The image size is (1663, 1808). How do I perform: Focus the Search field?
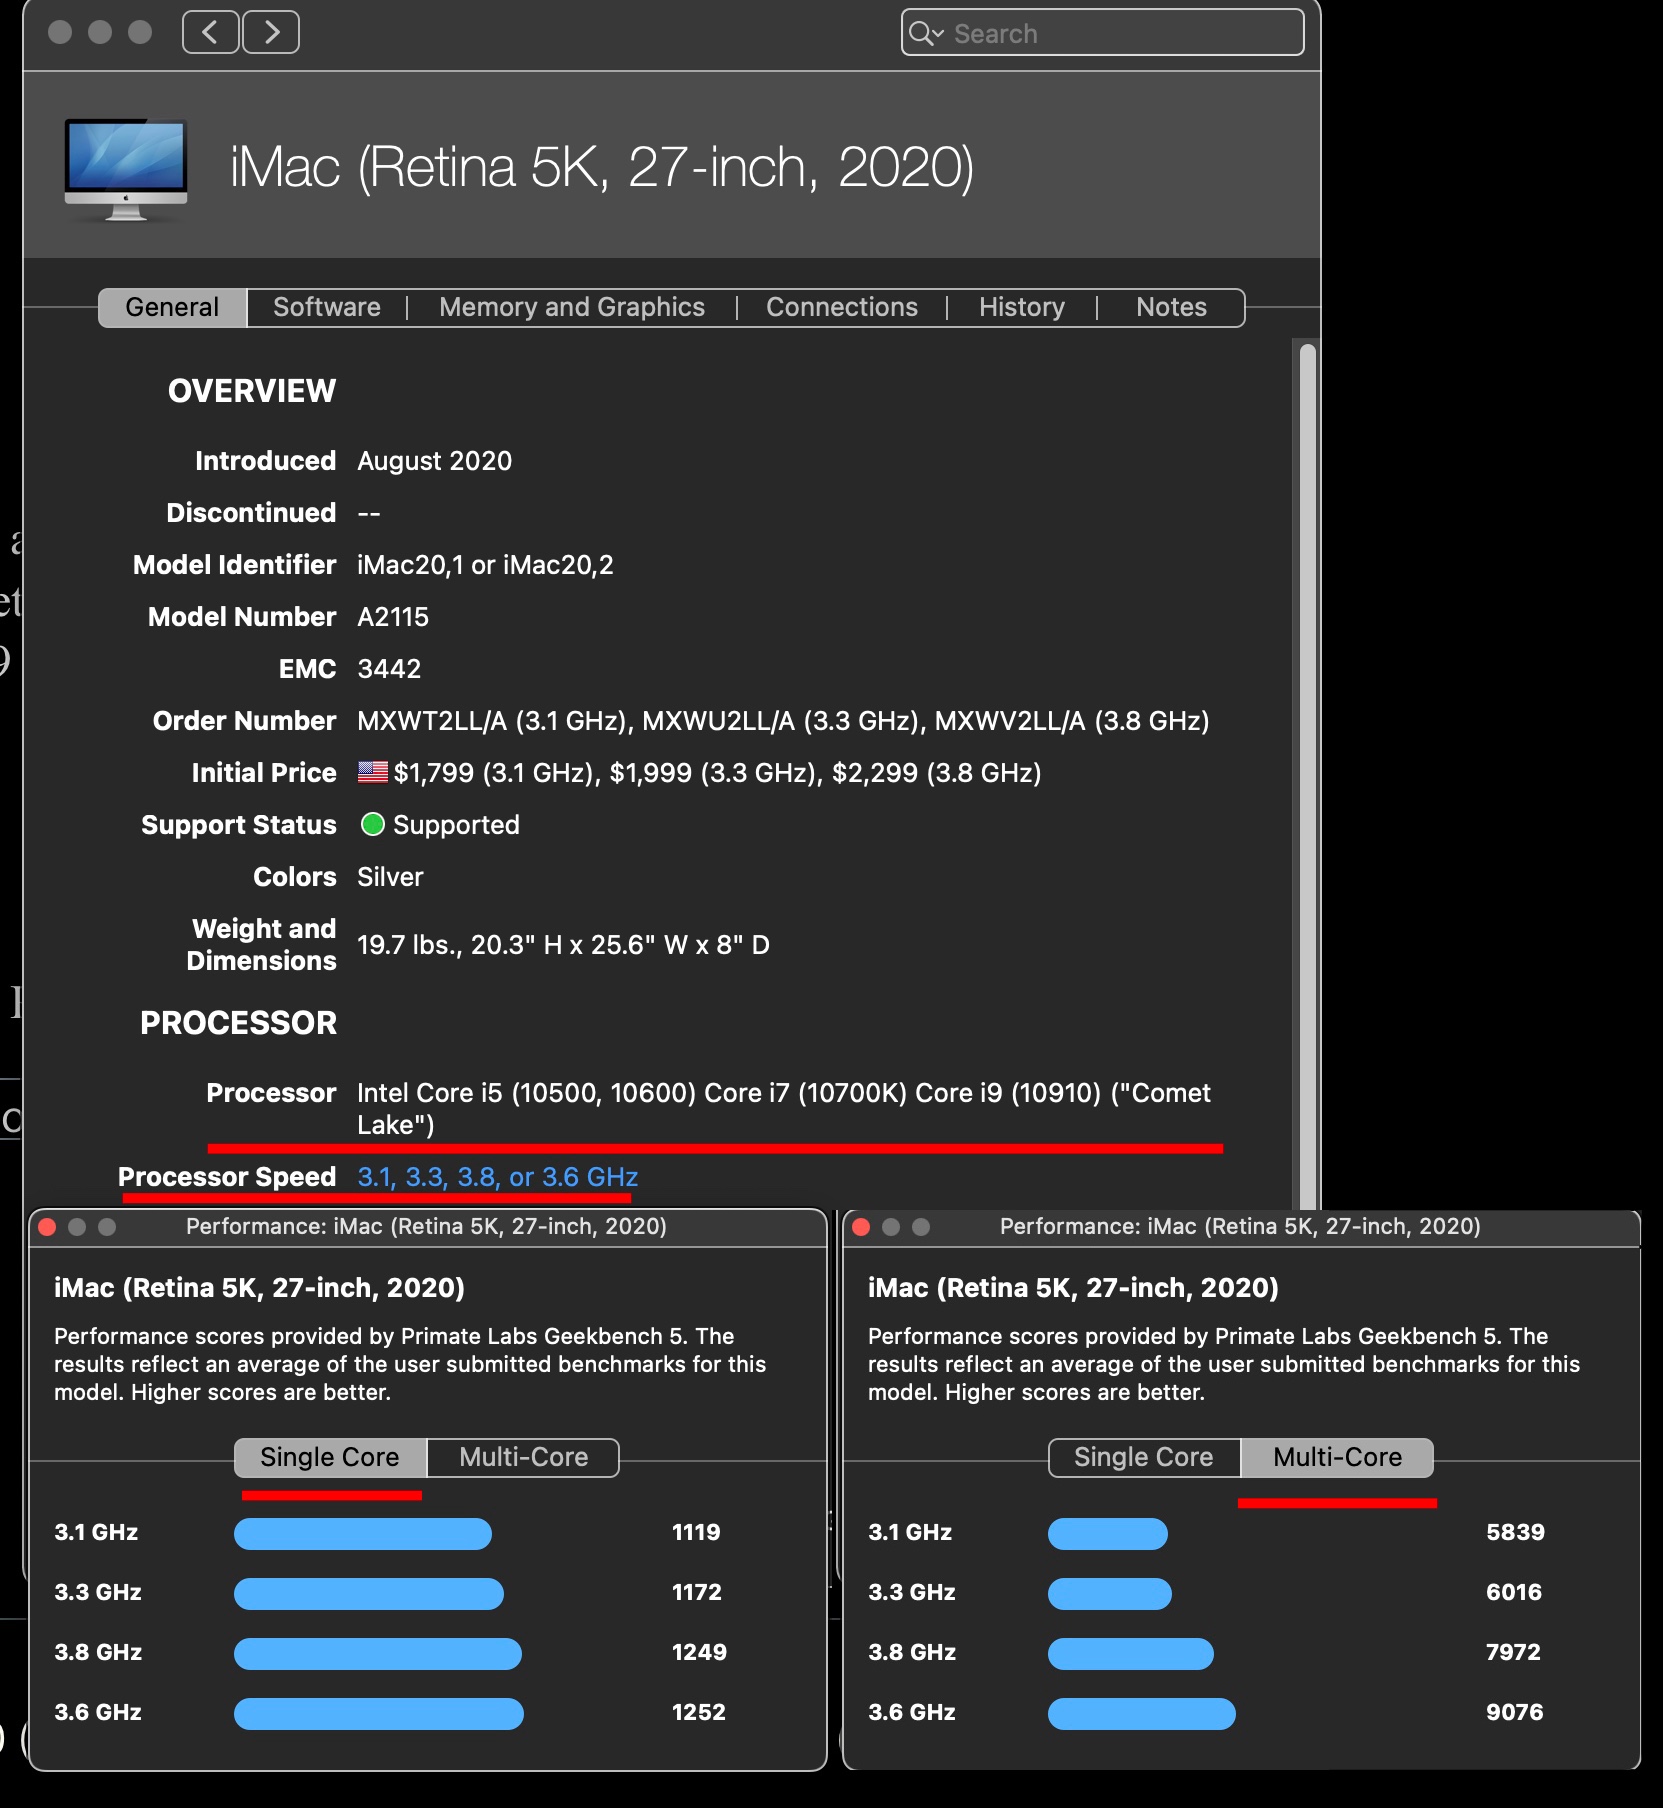tap(1102, 33)
